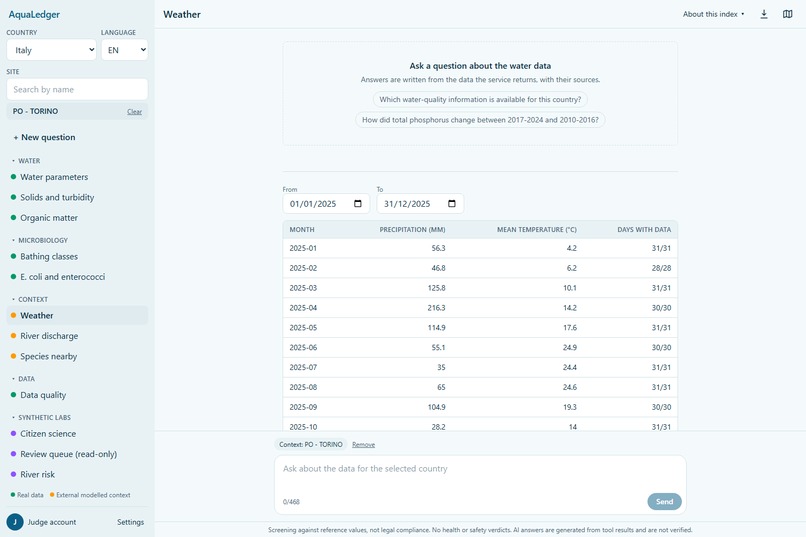The height and width of the screenshot is (537, 806).
Task: Click precipitation value 216.3
Action: [x=436, y=308]
